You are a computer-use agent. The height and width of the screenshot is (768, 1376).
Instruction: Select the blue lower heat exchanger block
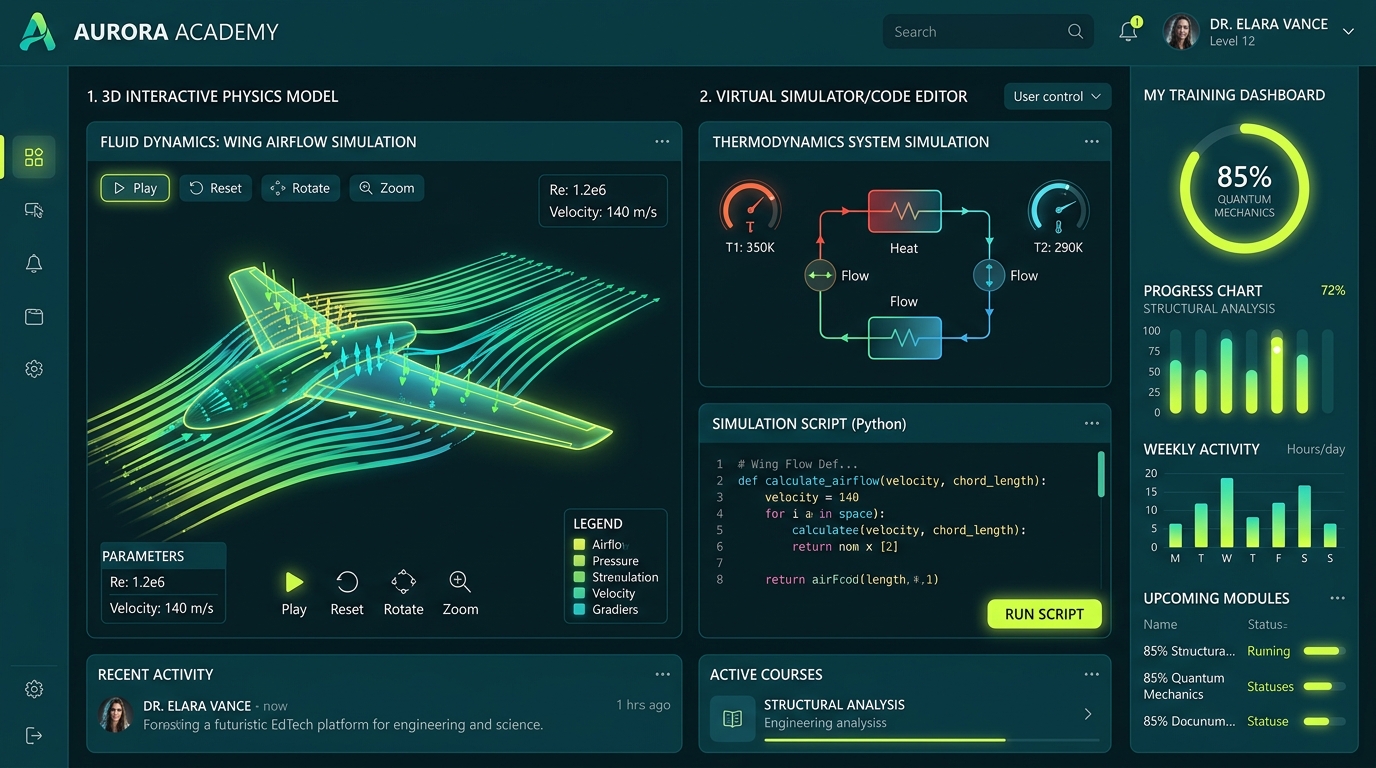point(904,338)
